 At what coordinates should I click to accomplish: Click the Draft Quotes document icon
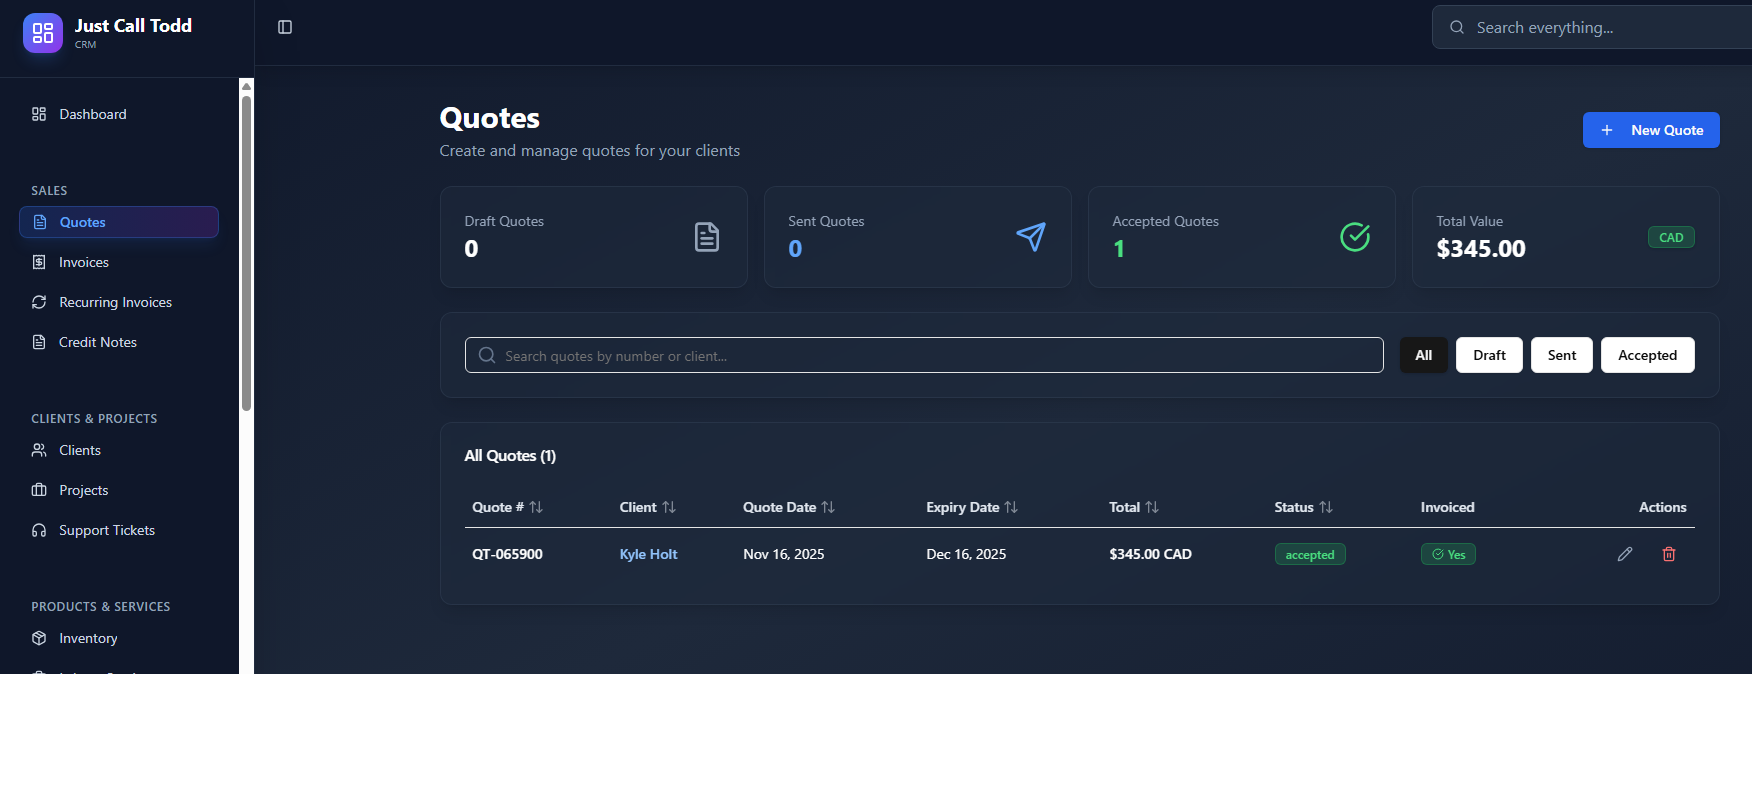706,237
